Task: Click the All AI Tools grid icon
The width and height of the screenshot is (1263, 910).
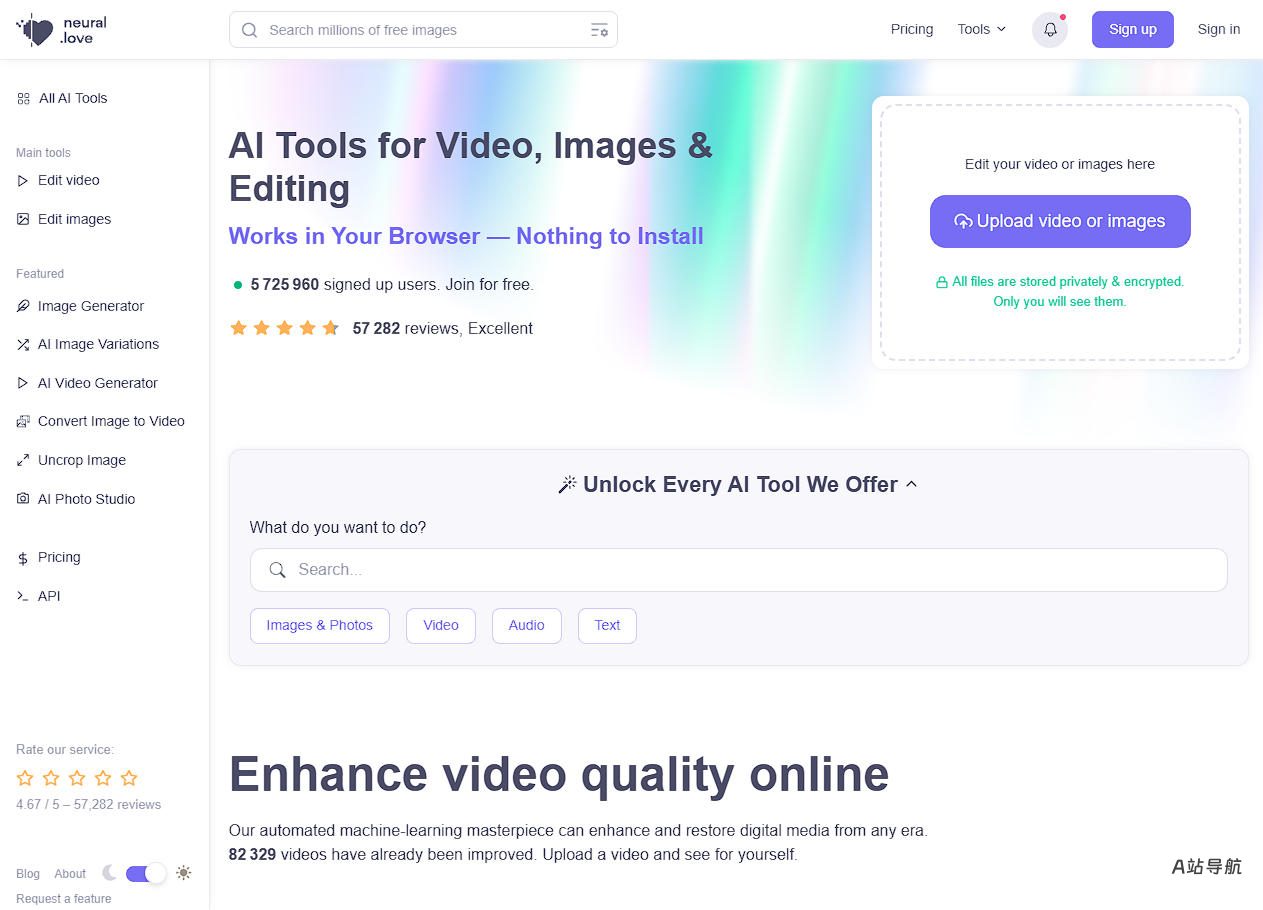Action: 23,98
